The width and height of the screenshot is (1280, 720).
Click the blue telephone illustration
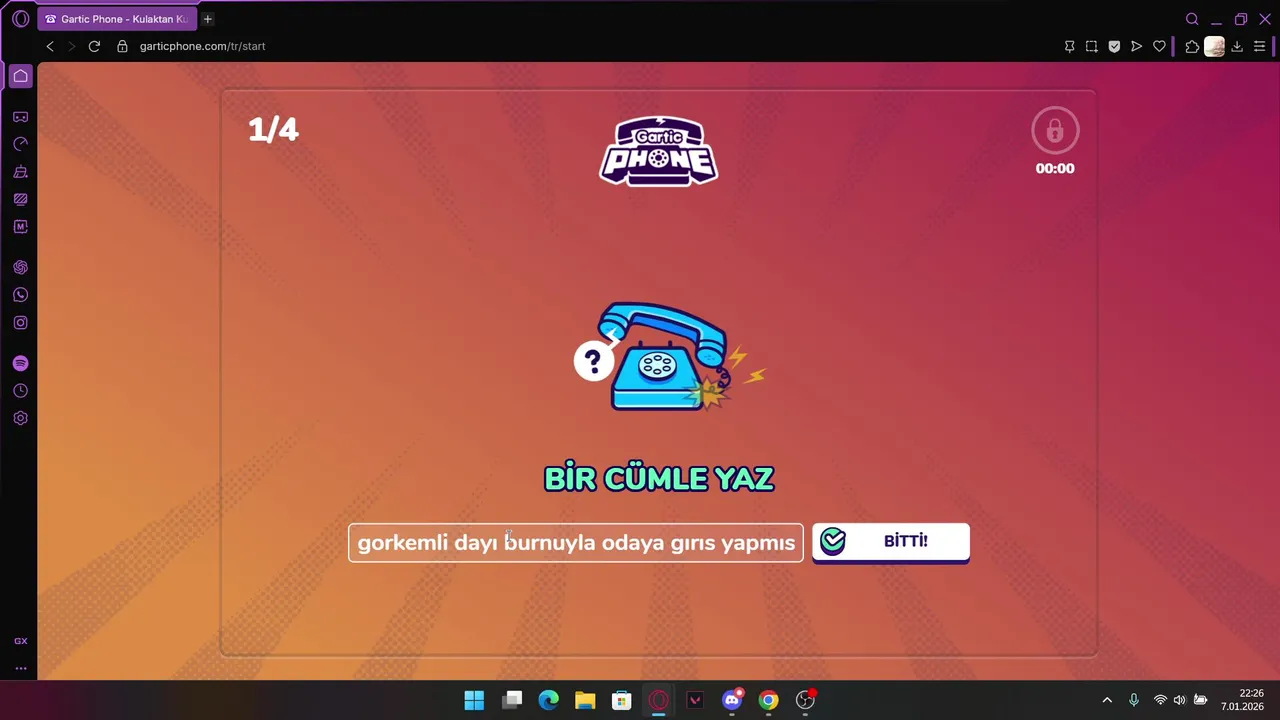pyautogui.click(x=670, y=356)
